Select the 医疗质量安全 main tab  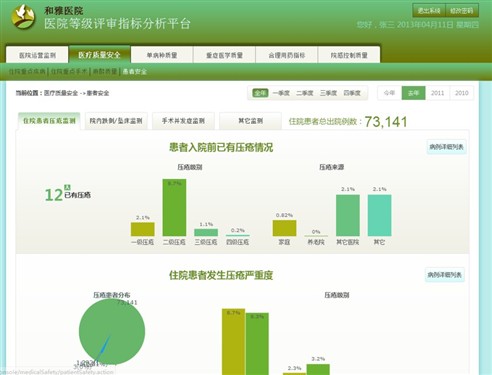point(99,55)
